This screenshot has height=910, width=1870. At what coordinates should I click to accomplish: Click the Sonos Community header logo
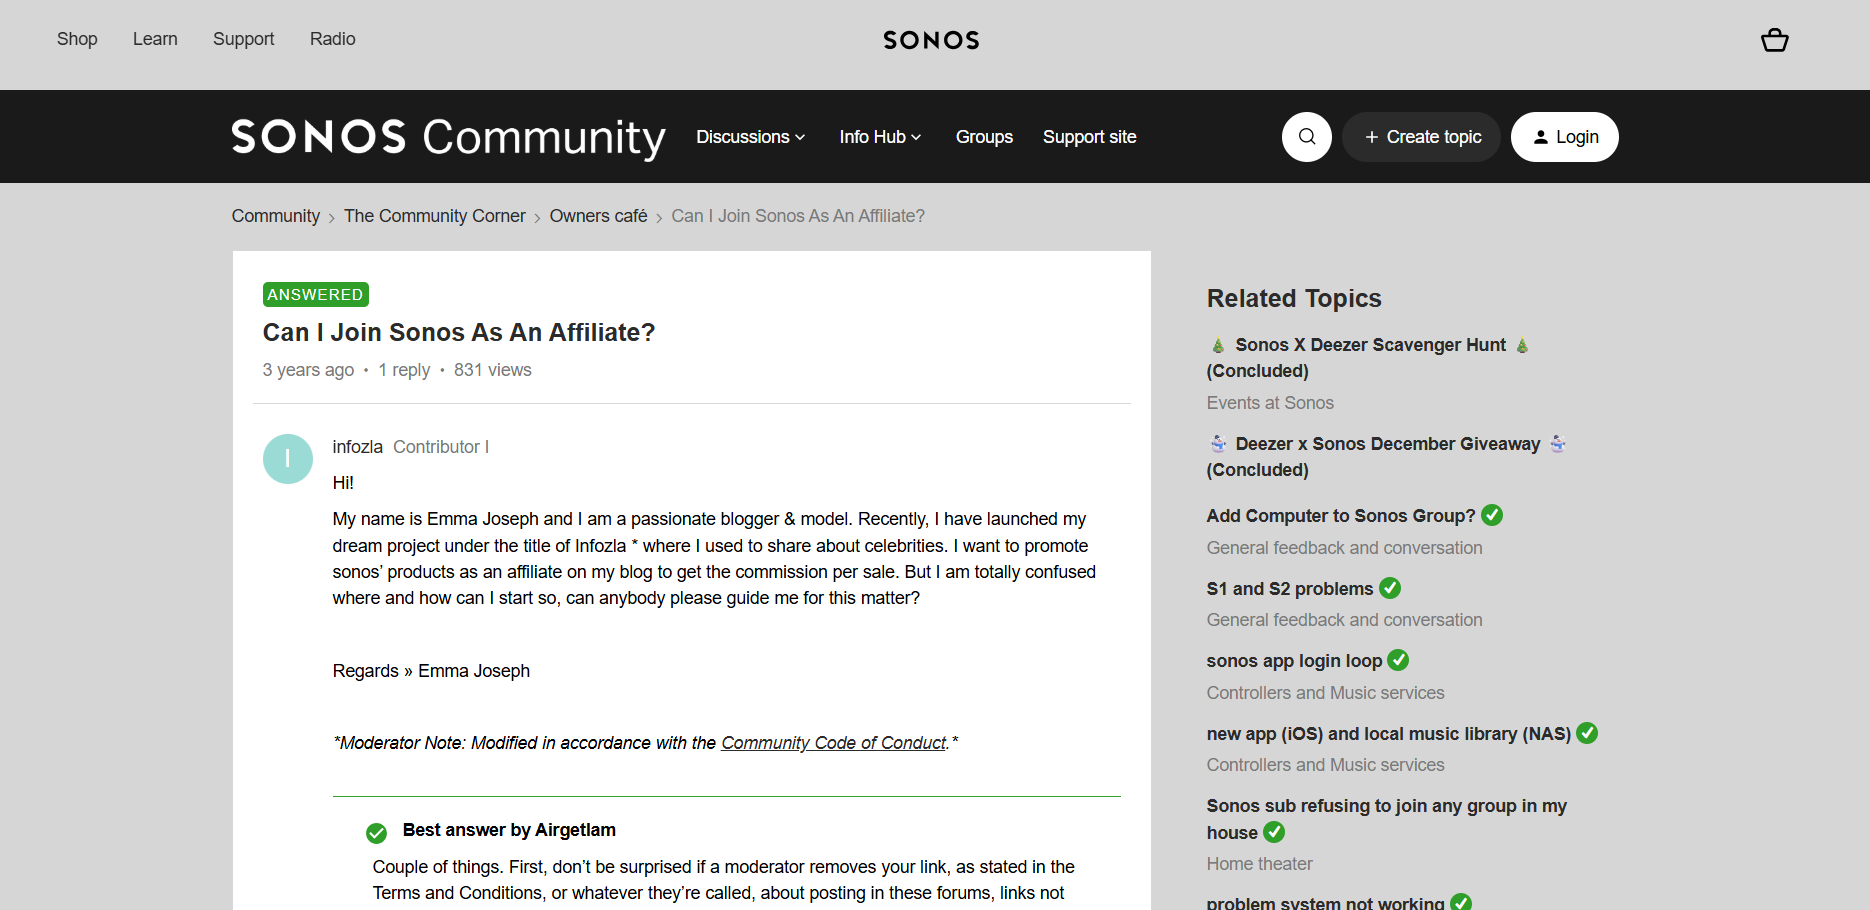(x=448, y=137)
